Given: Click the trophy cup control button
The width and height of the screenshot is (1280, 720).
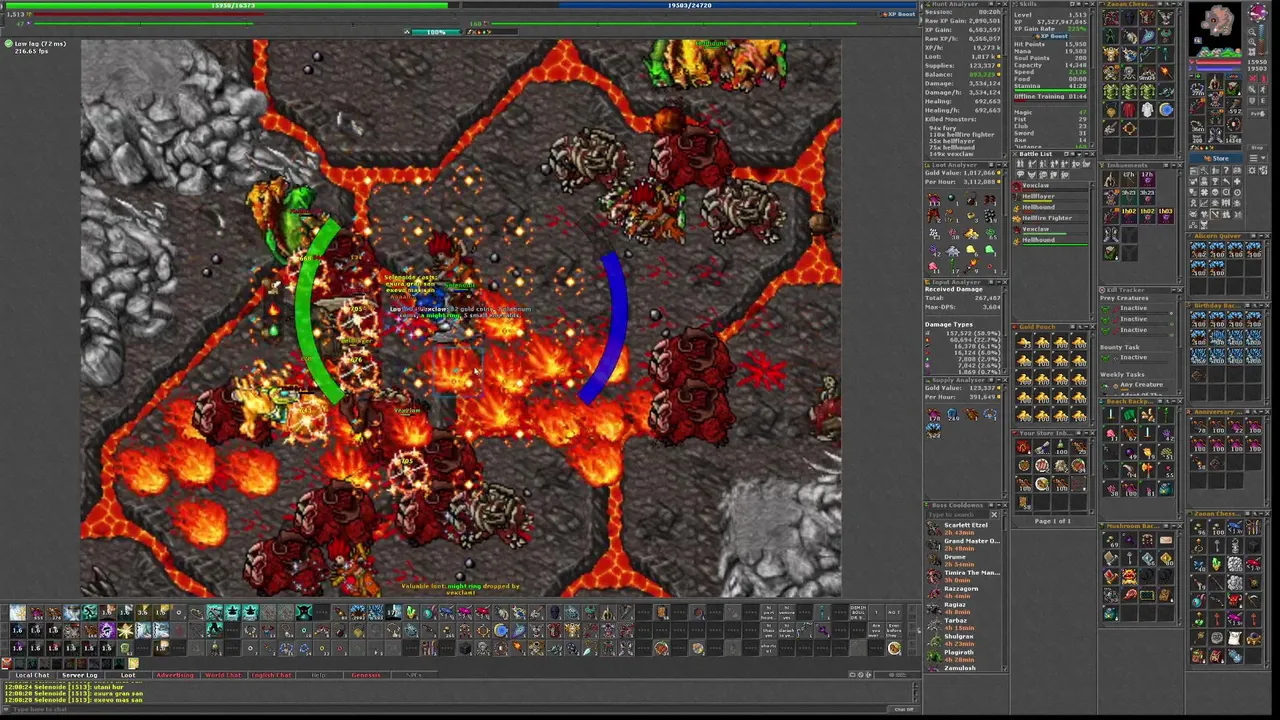Looking at the screenshot, I should click(1215, 182).
